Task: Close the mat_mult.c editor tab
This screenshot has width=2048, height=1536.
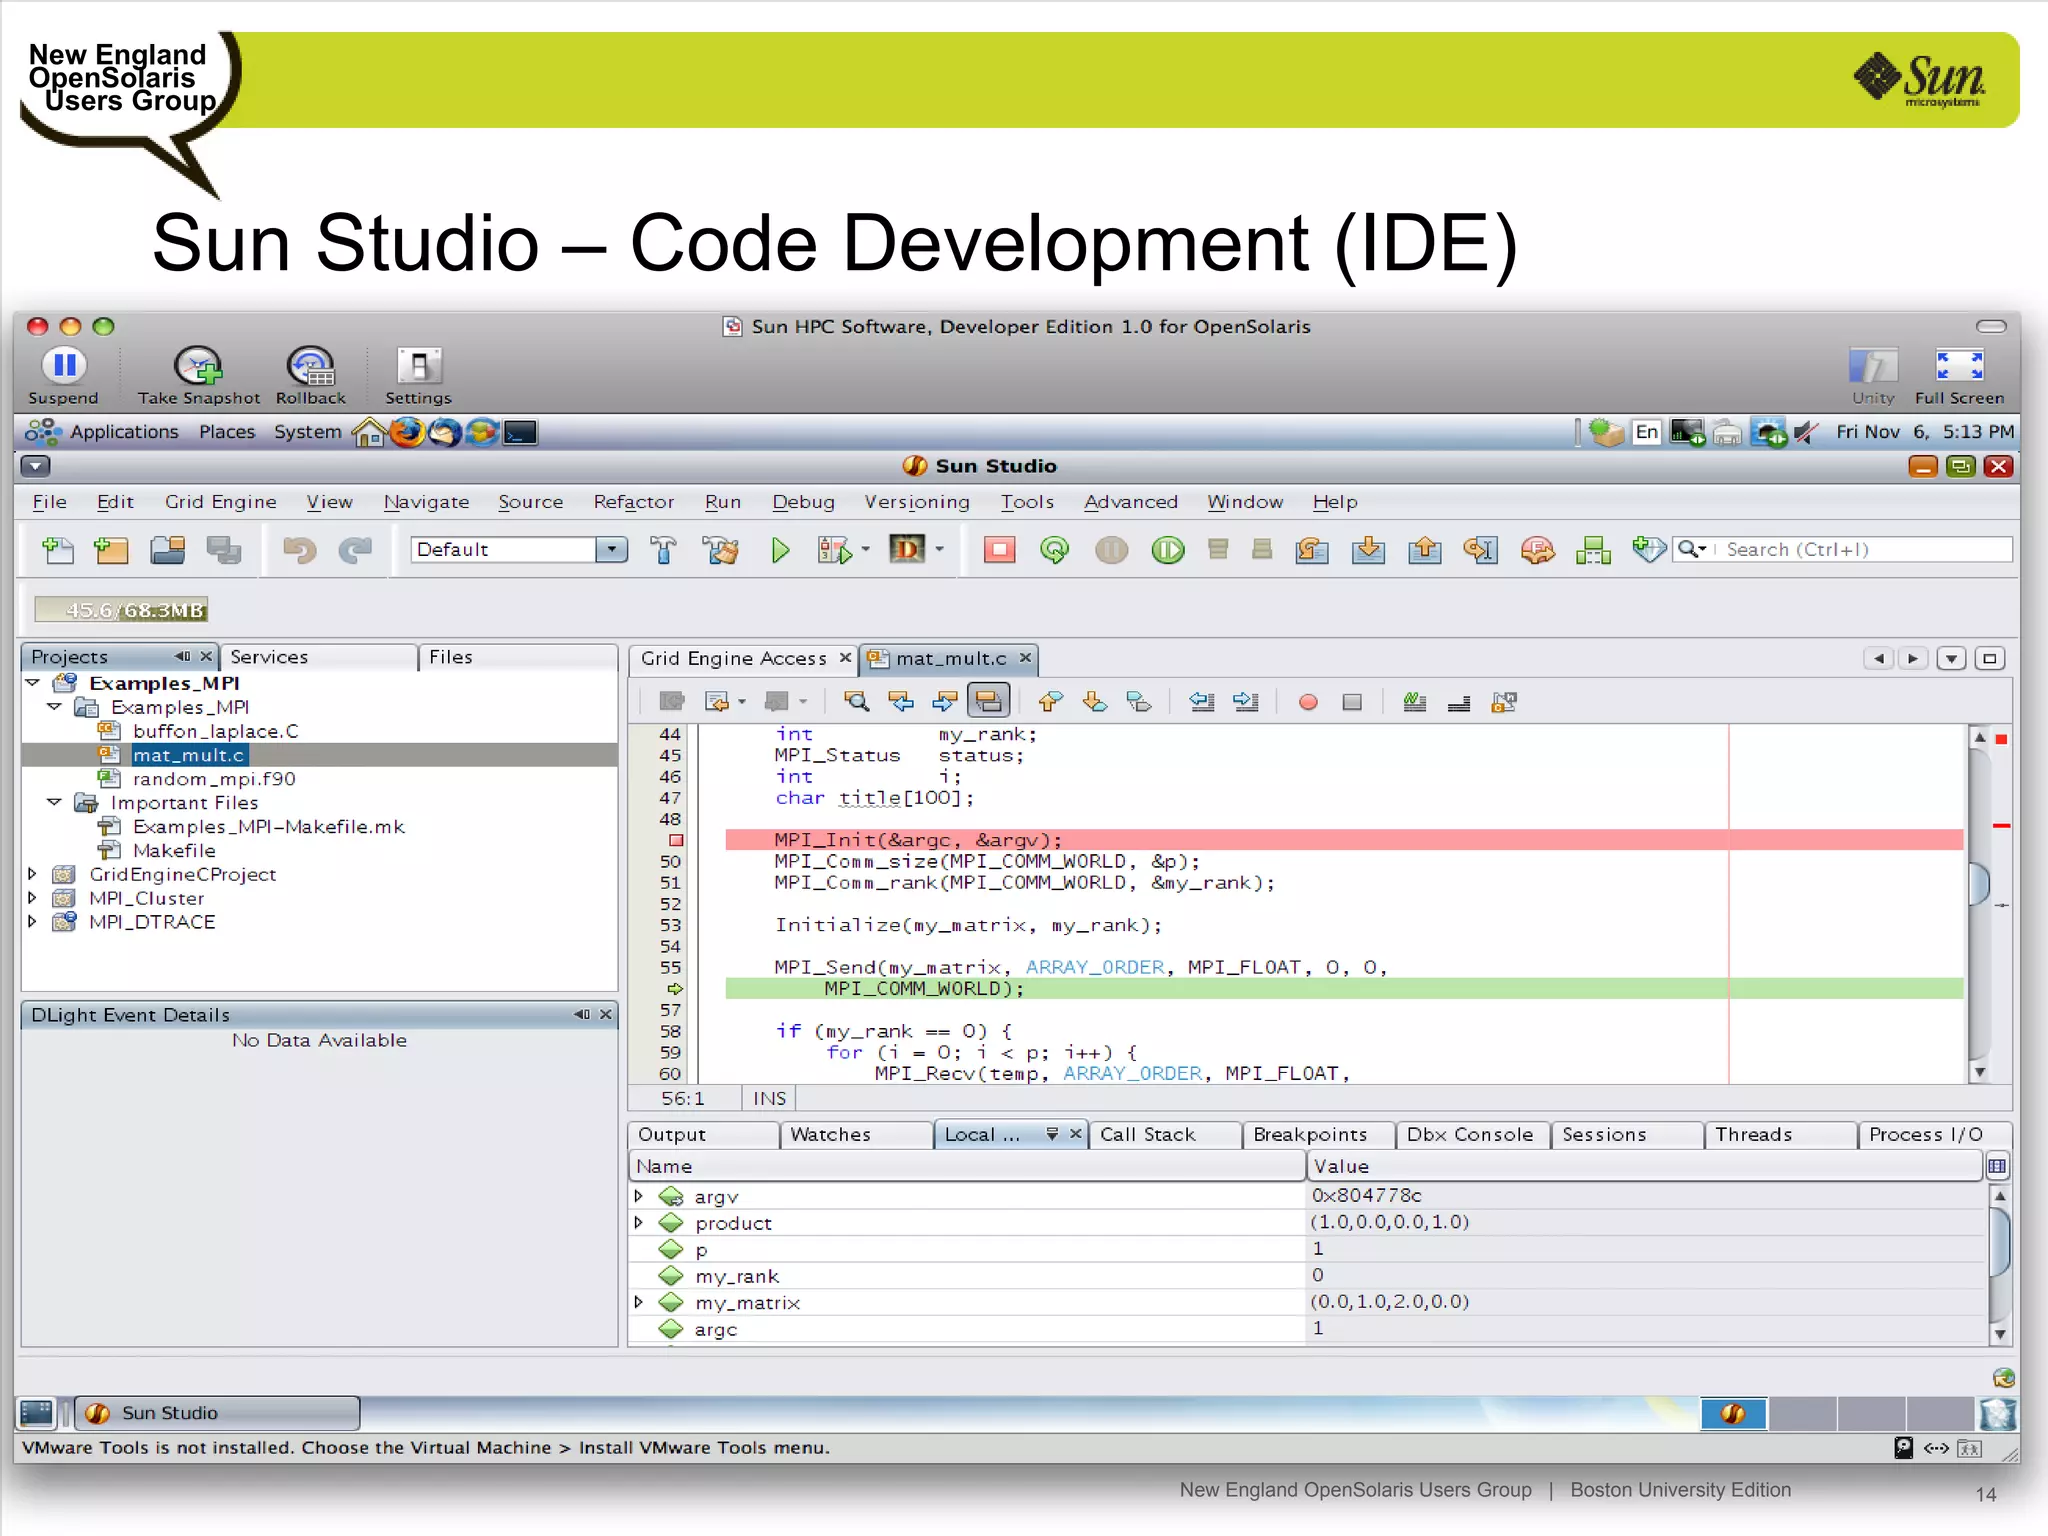Action: pyautogui.click(x=1025, y=657)
